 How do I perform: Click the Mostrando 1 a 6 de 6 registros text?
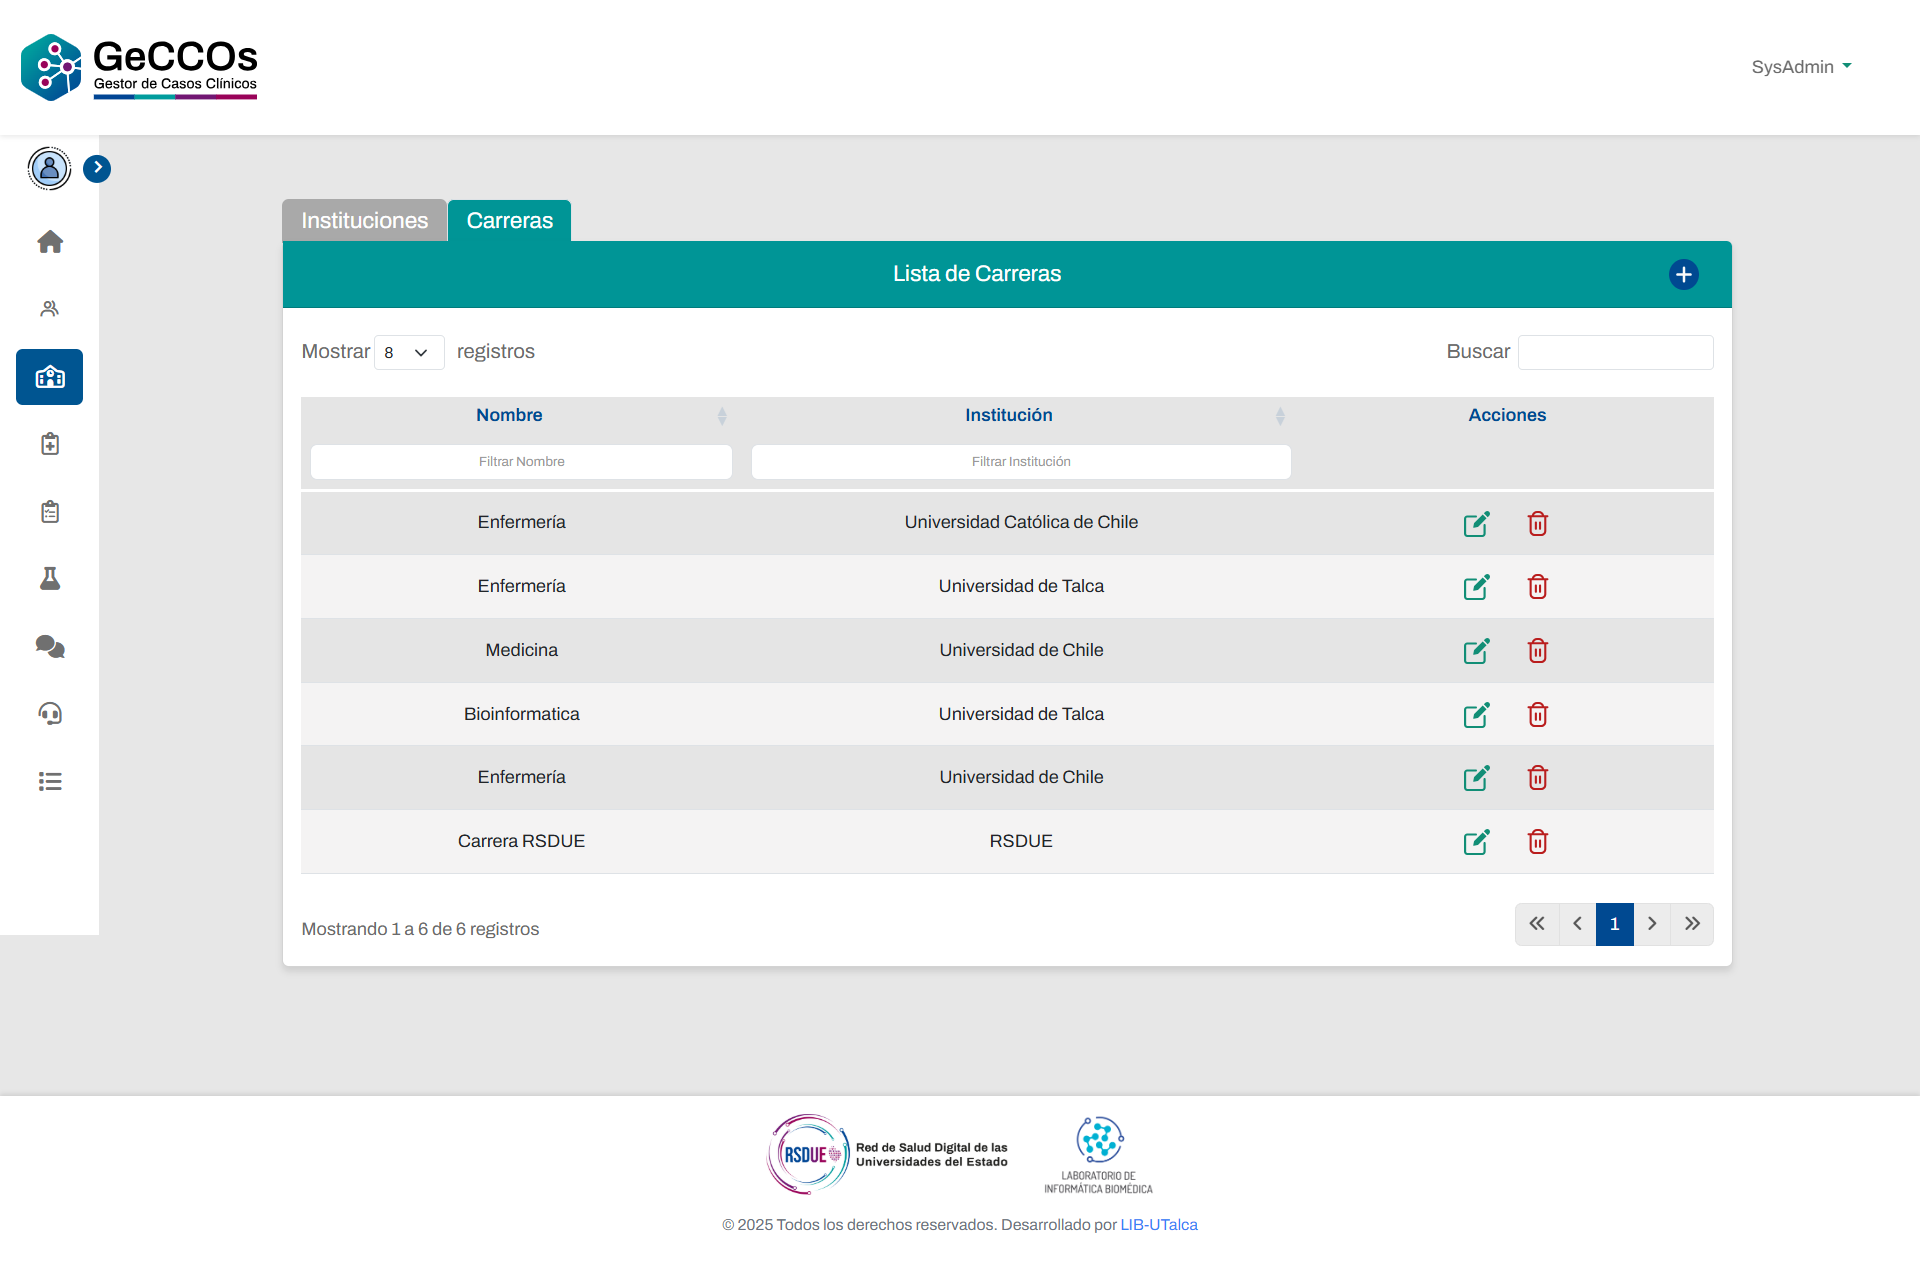pyautogui.click(x=420, y=929)
